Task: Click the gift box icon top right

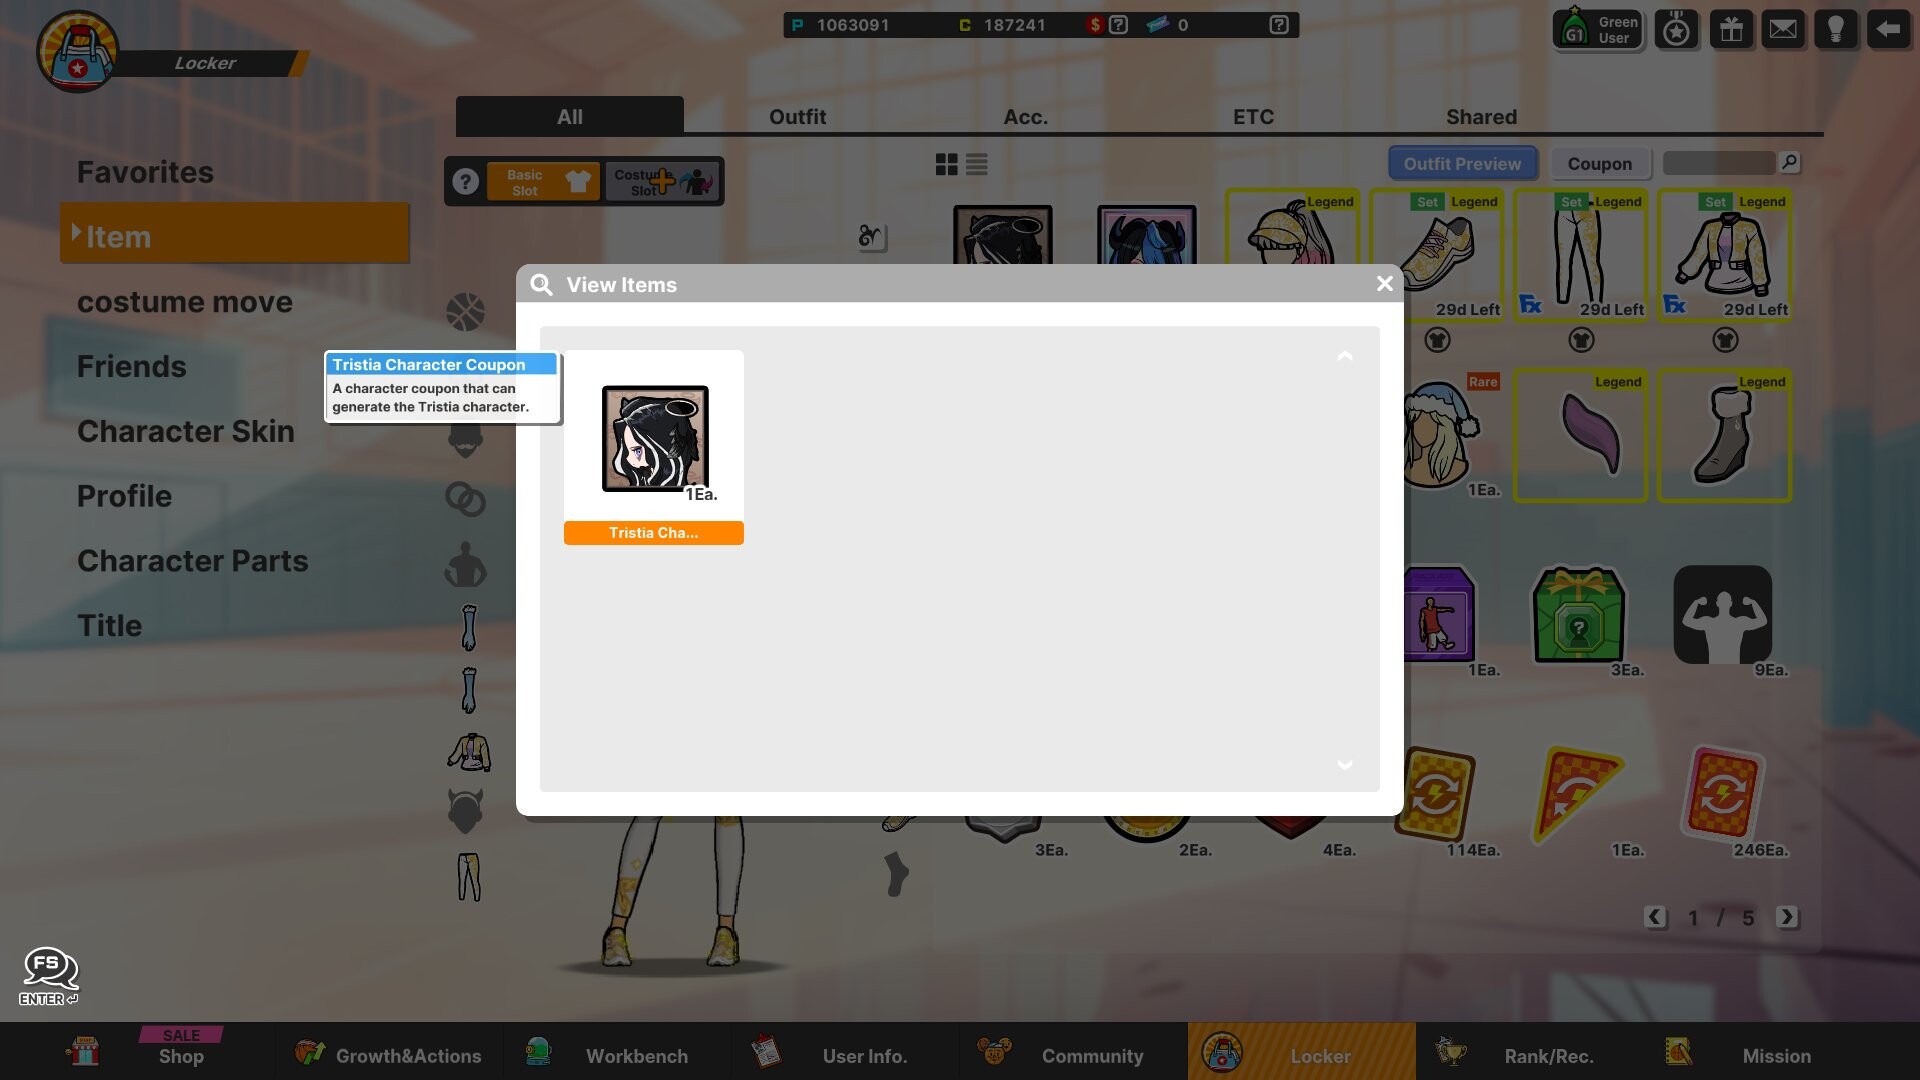Action: tap(1731, 29)
